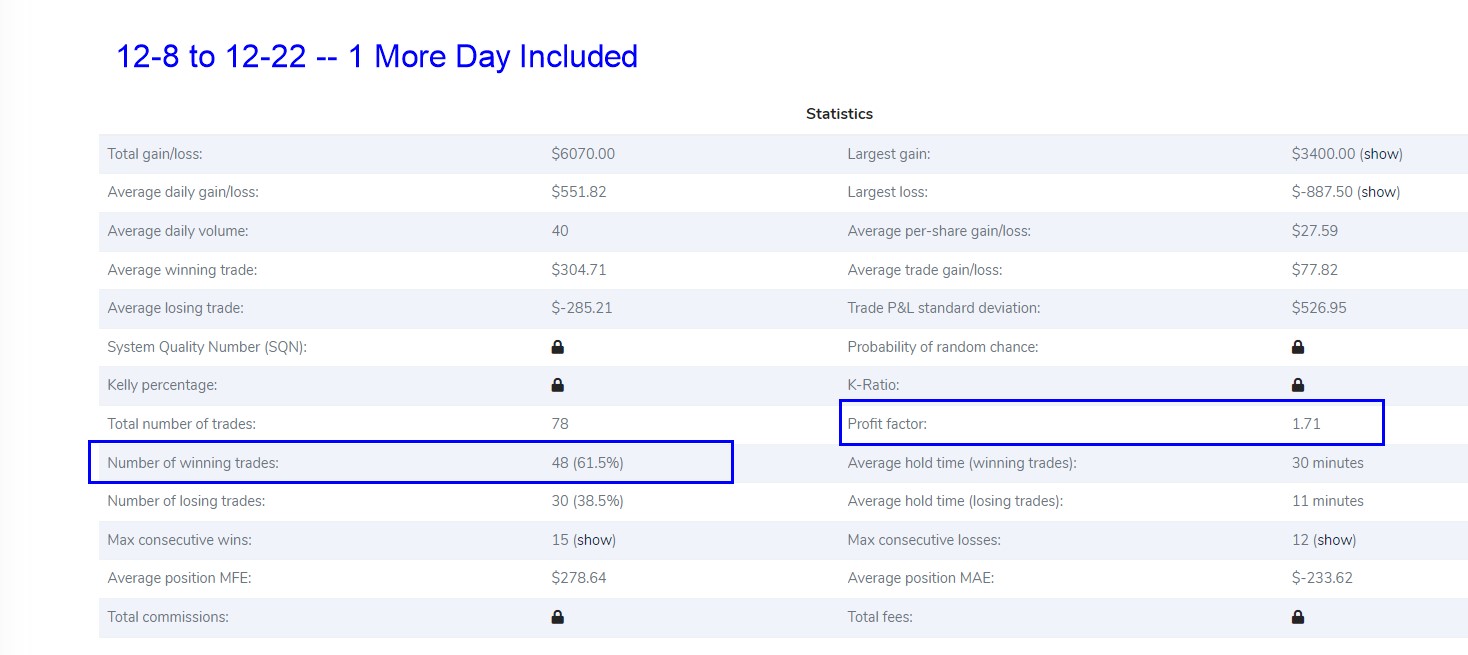Click the losing trades value 30 (38.5%)

point(588,501)
